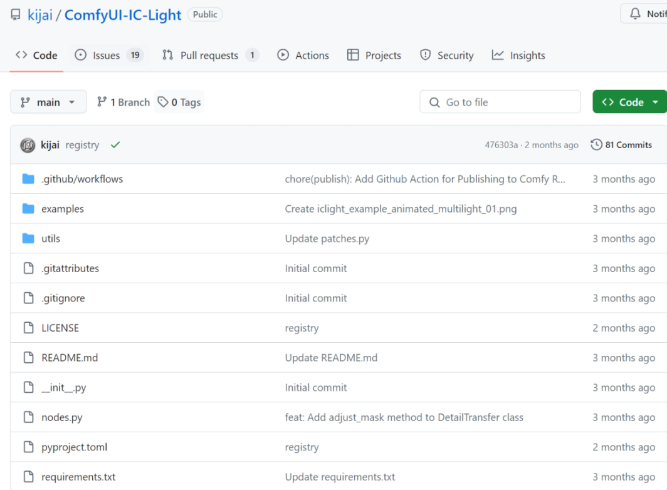This screenshot has height=490, width=667.
Task: View the 0 Tags link
Action: [x=179, y=102]
